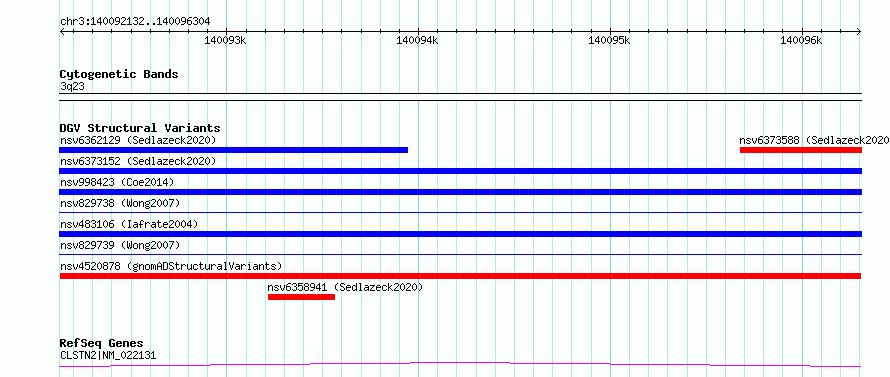Click the Cytogenetic Bands track heading

click(x=119, y=74)
